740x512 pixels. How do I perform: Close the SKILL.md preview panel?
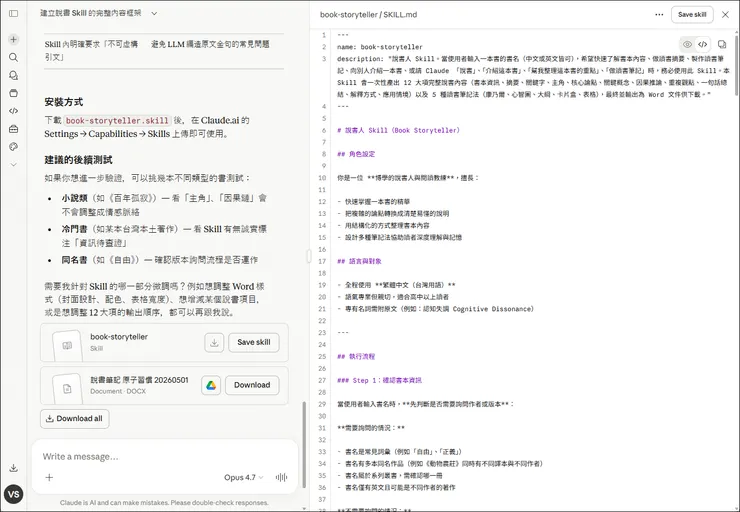[725, 15]
